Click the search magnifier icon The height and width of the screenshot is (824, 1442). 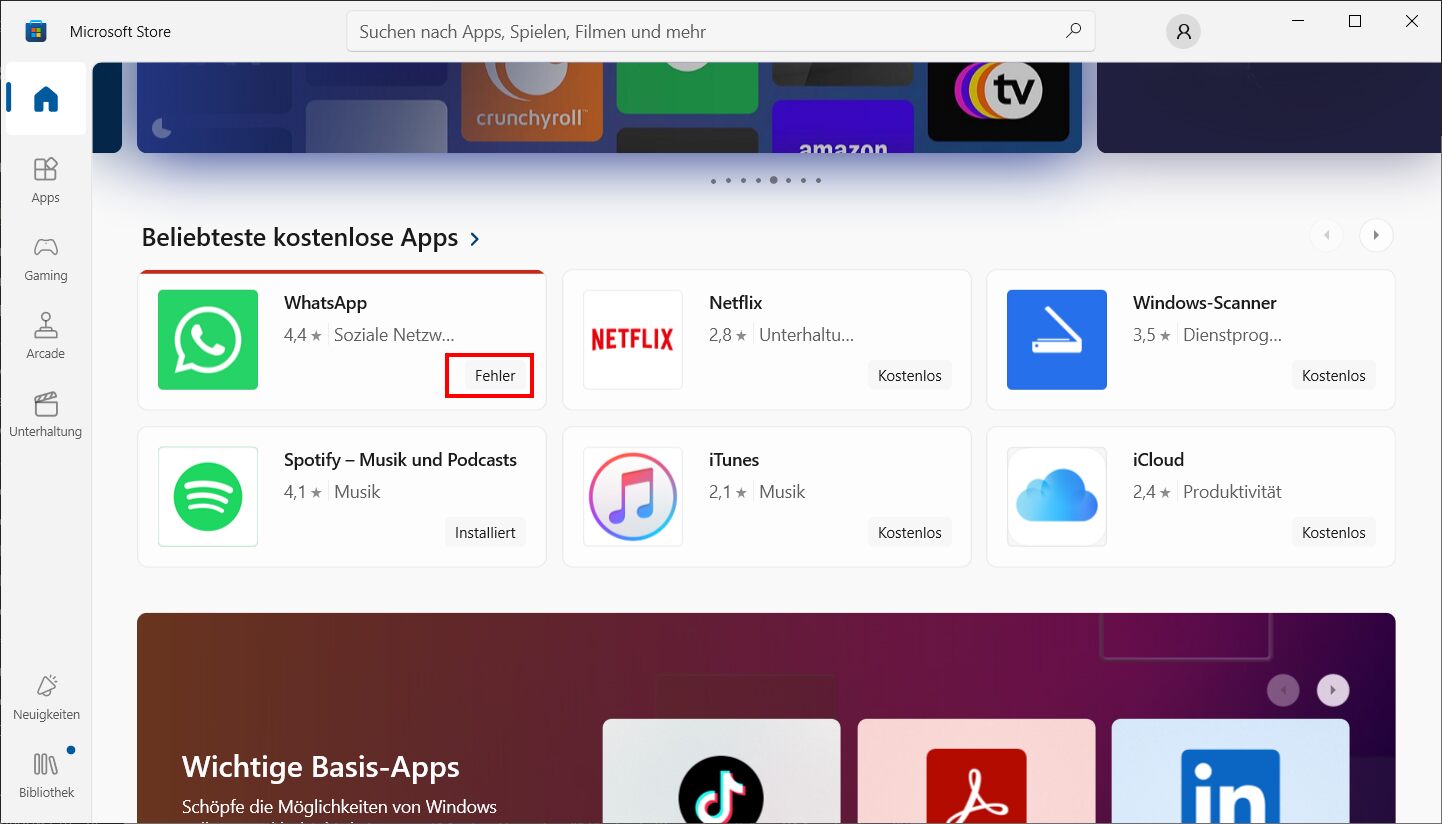(1073, 31)
